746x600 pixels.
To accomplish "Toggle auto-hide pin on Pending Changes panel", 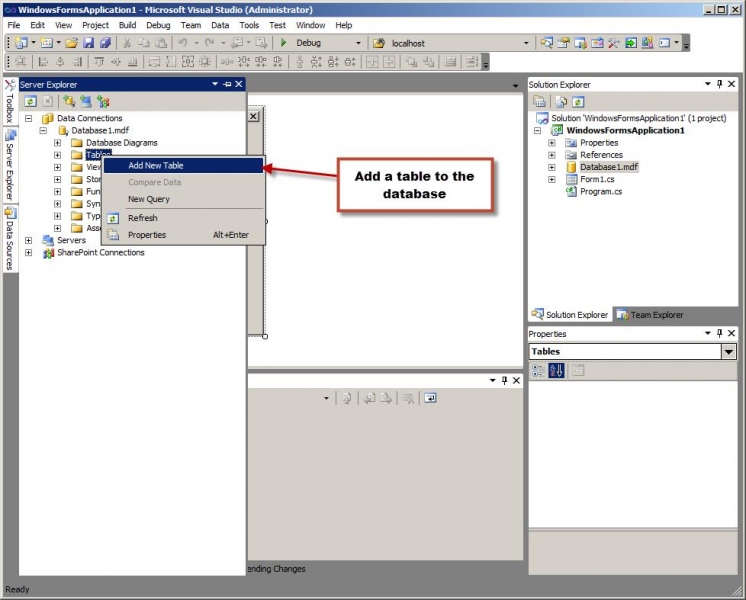I will (x=504, y=380).
